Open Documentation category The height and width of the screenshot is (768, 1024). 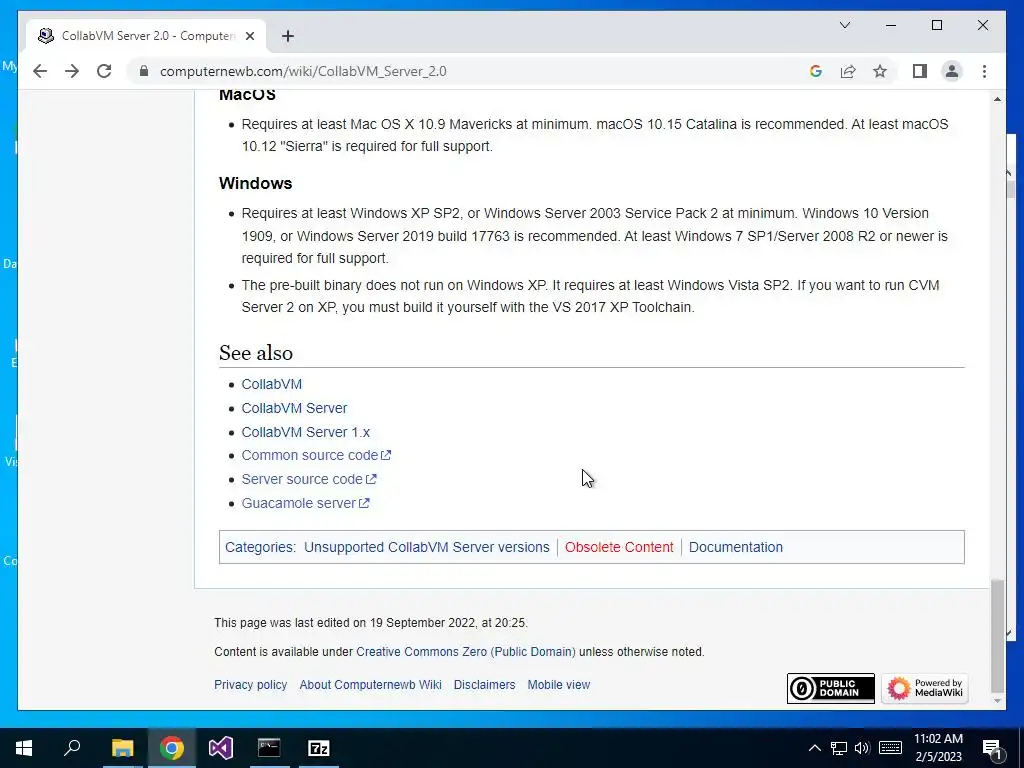click(x=735, y=547)
